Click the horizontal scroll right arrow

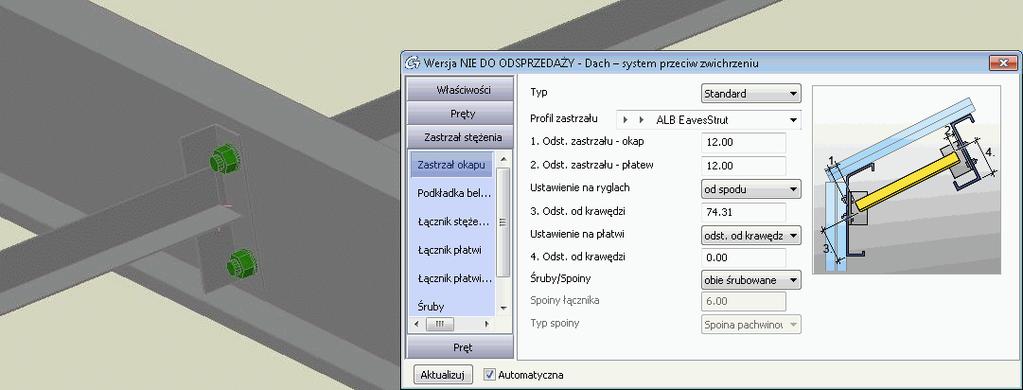(x=486, y=323)
